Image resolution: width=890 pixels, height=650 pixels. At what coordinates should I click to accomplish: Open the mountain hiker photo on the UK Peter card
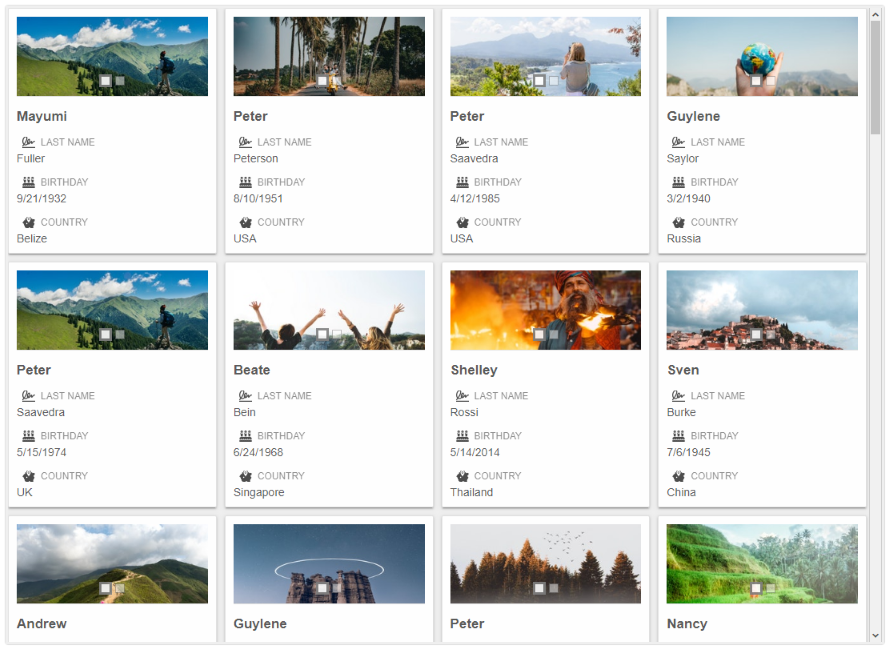click(112, 310)
